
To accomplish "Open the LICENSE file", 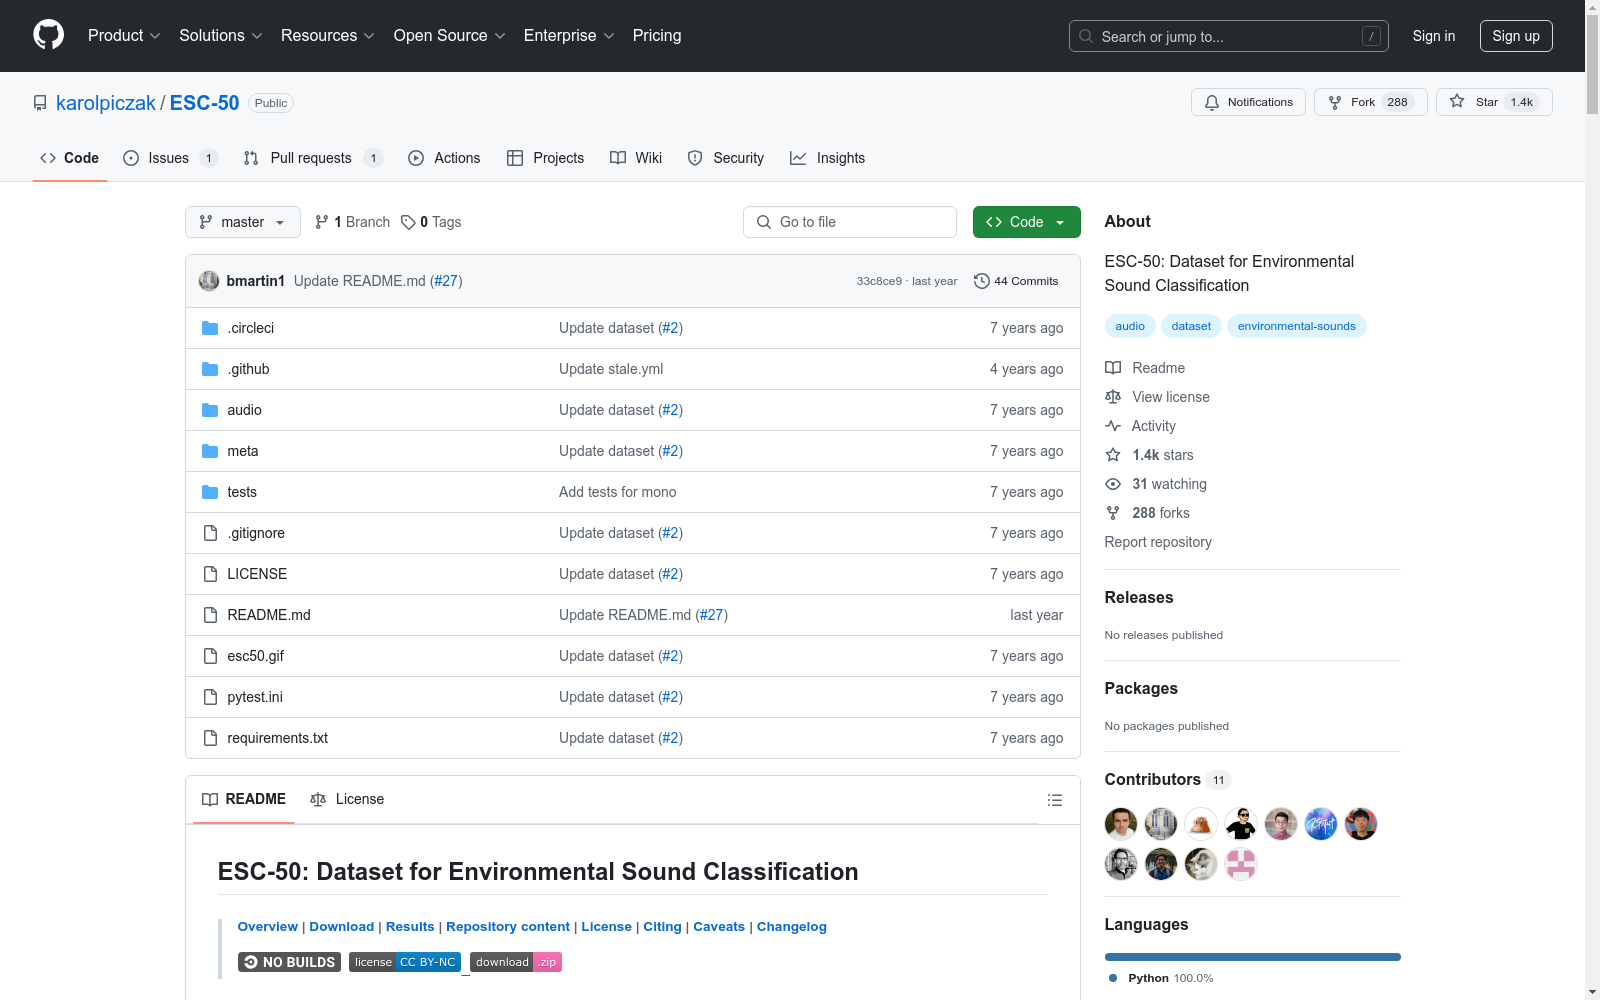I will point(257,574).
